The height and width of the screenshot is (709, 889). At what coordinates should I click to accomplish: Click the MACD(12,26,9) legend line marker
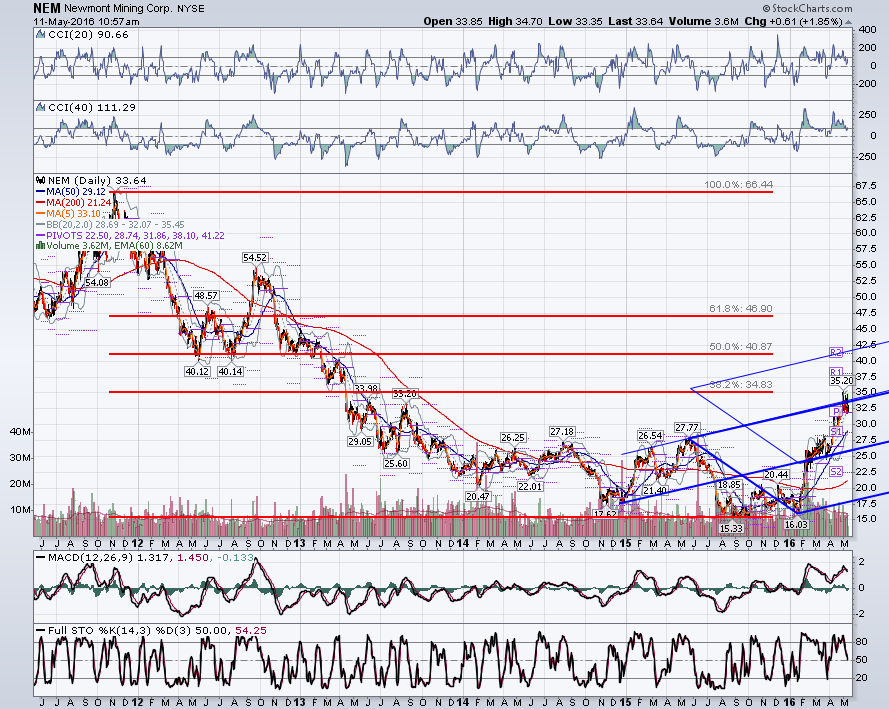[40, 557]
